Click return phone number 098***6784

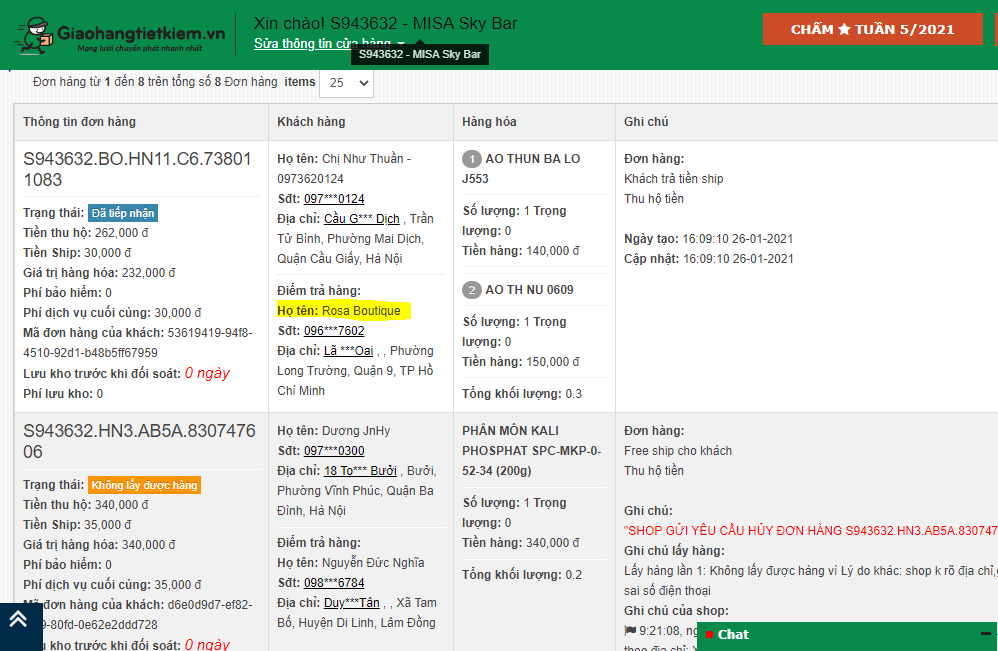(334, 583)
